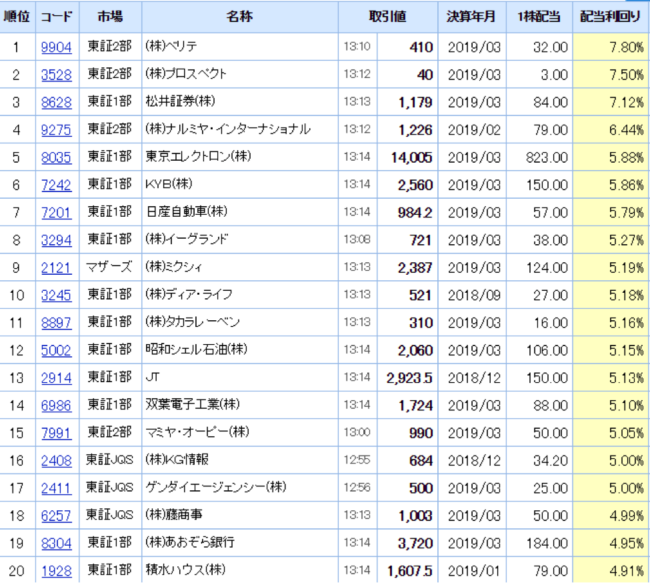Click code 1928 積水ハウス link
Viewport: 650px width, 583px height.
pos(56,569)
